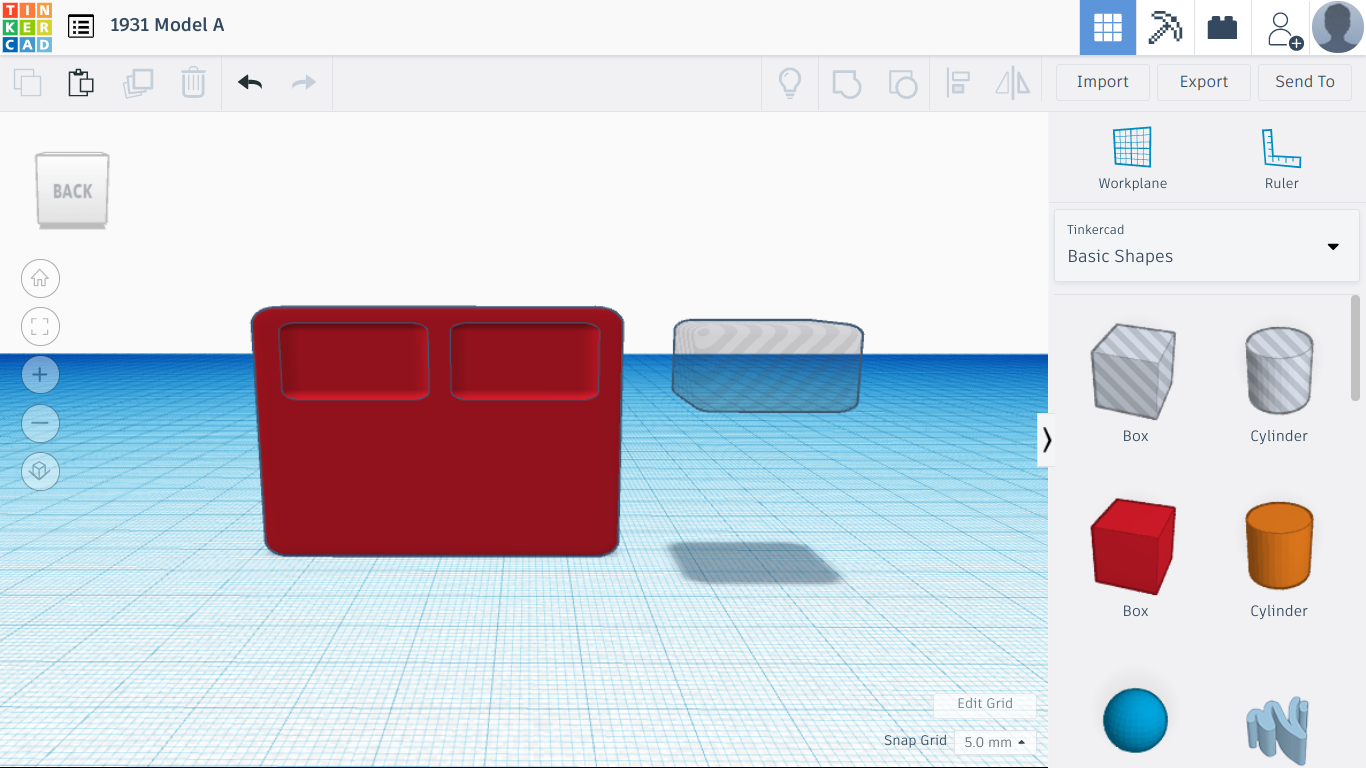Screen dimensions: 1366x768
Task: Select the Flip/Mirror tool
Action: point(1012,84)
